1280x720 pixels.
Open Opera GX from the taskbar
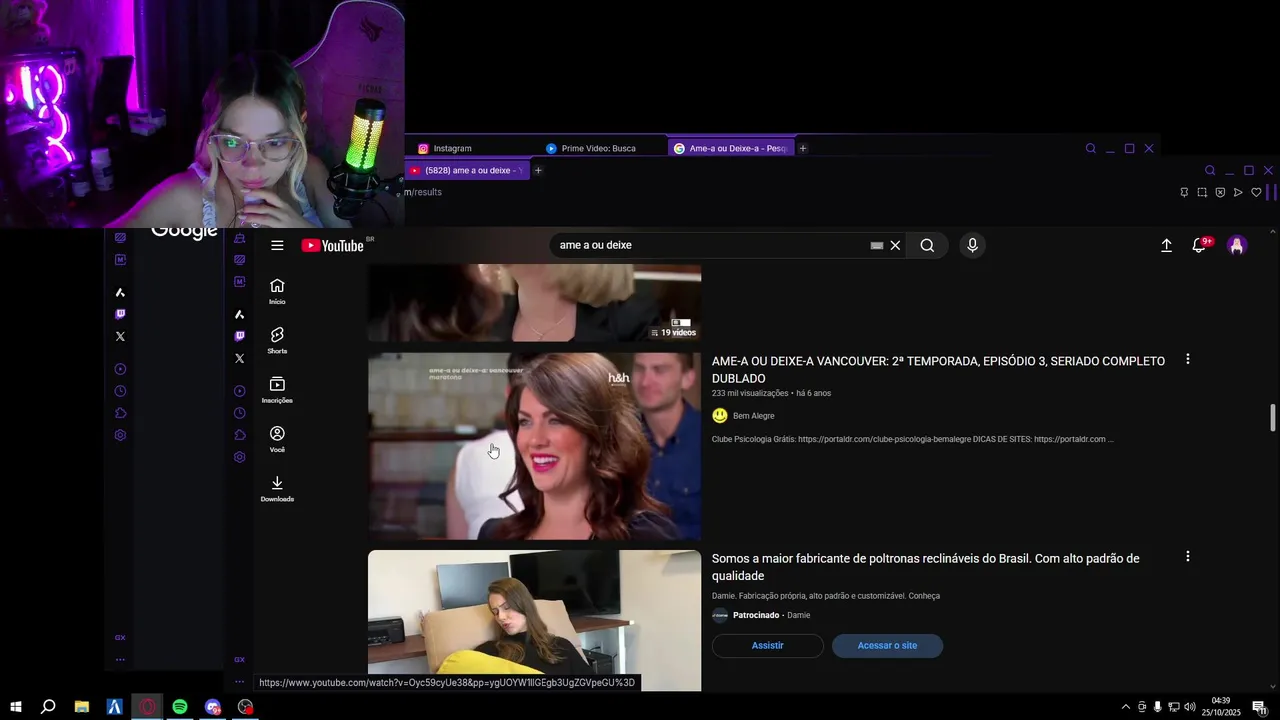tap(148, 707)
